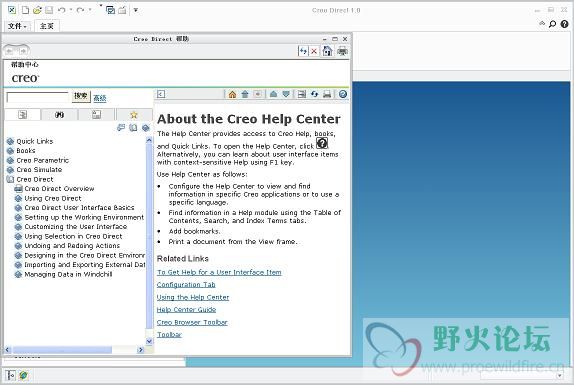
Task: Open the Configuration Tab link
Action: (186, 285)
